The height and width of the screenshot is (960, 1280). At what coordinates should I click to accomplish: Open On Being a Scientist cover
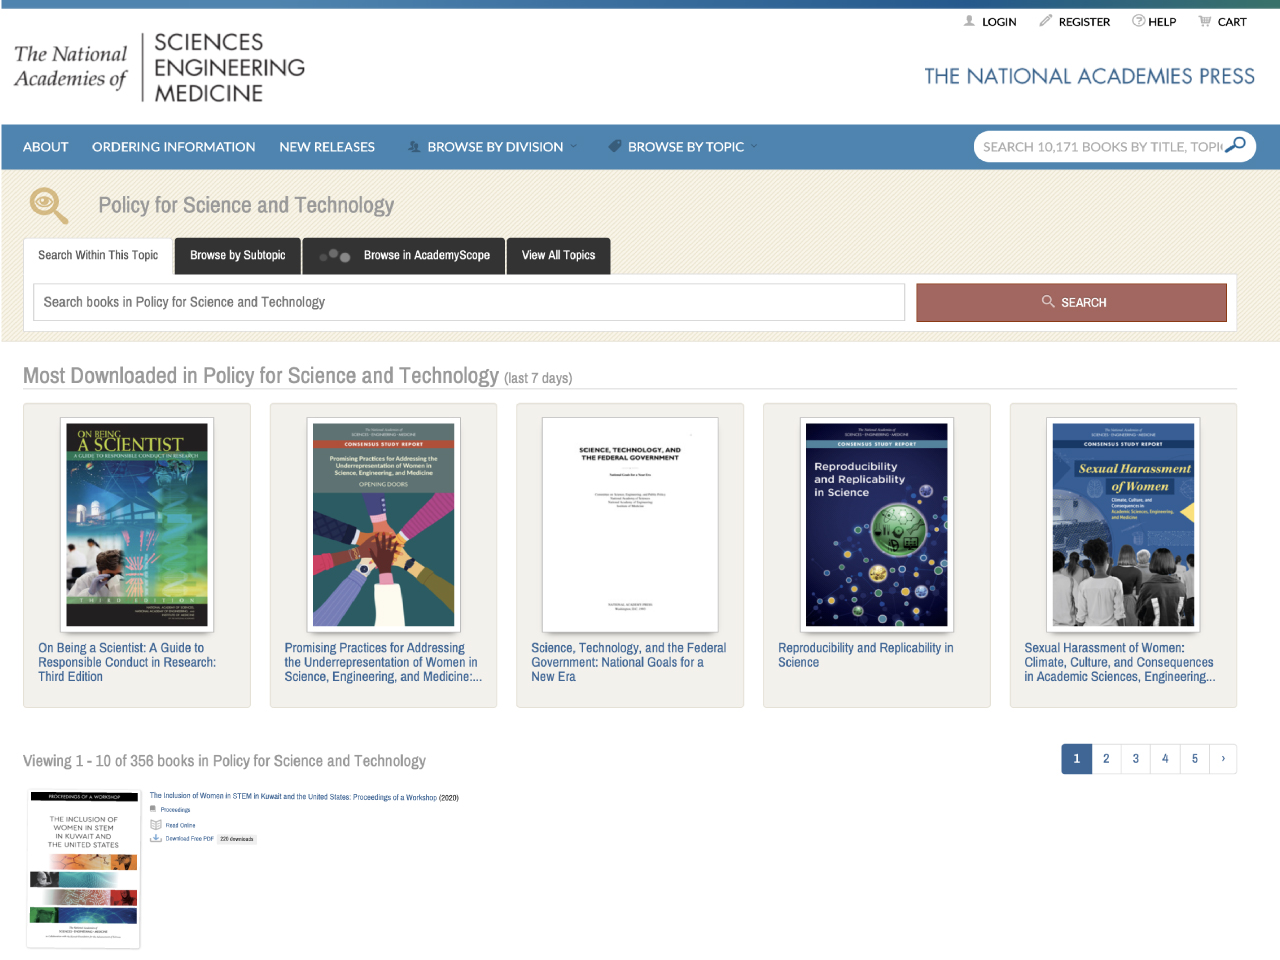coord(137,525)
